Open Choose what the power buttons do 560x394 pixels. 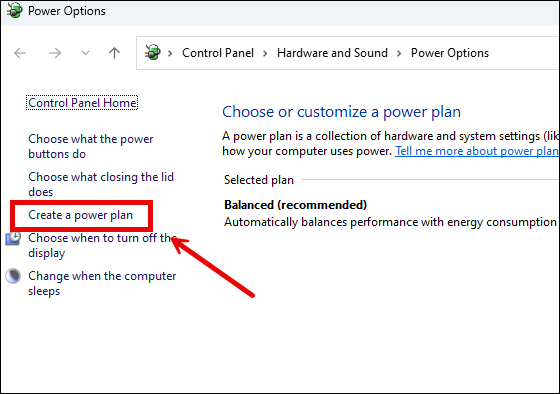point(91,146)
